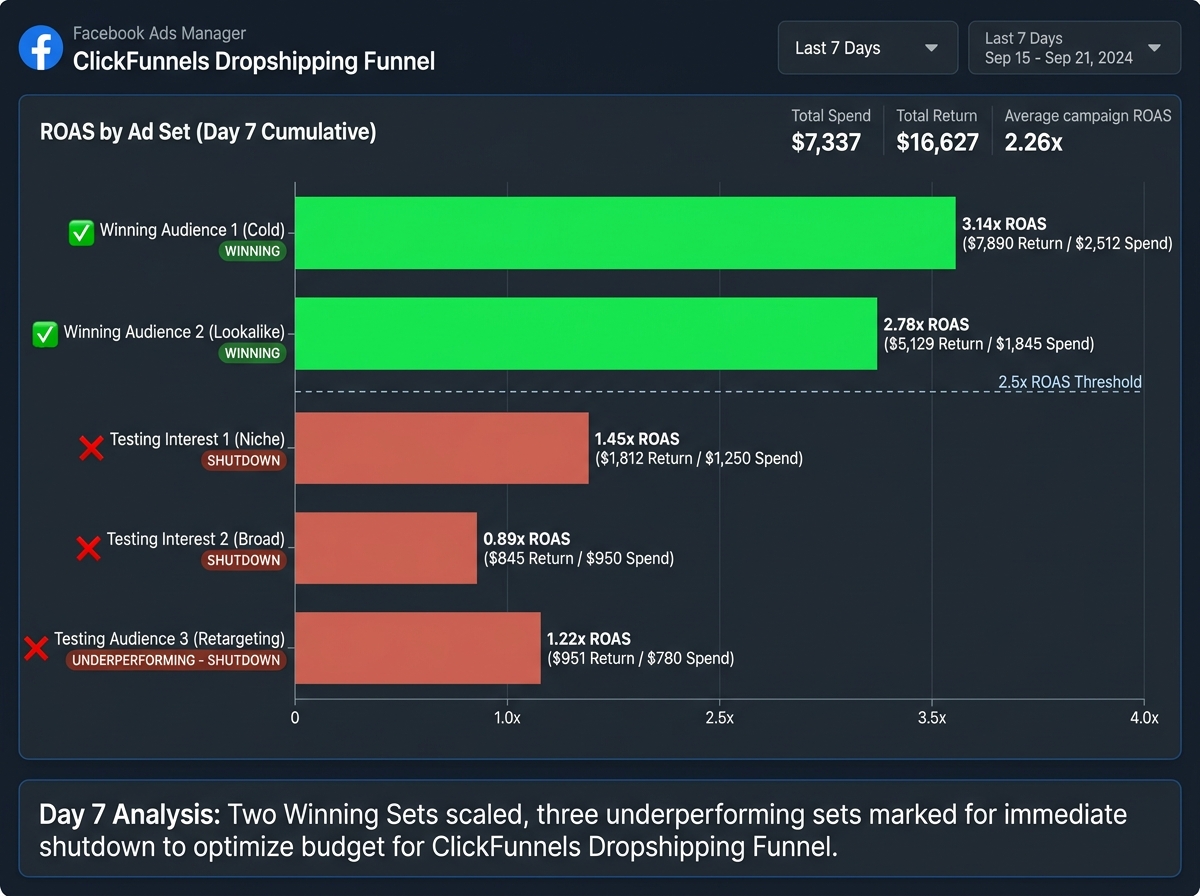Select the green 3.14x ROAS bar
1200x896 pixels.
coord(625,233)
